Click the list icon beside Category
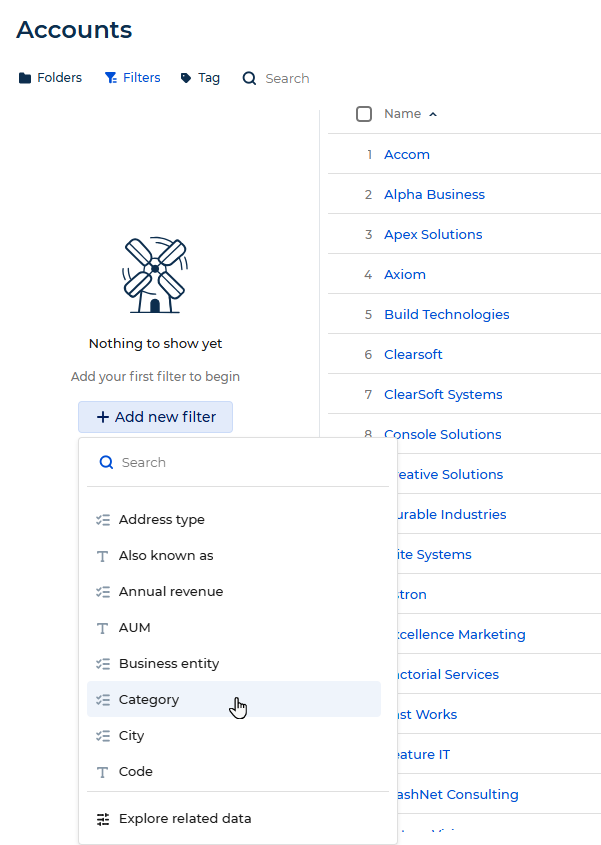Image resolution: width=601 pixels, height=845 pixels. [x=103, y=699]
